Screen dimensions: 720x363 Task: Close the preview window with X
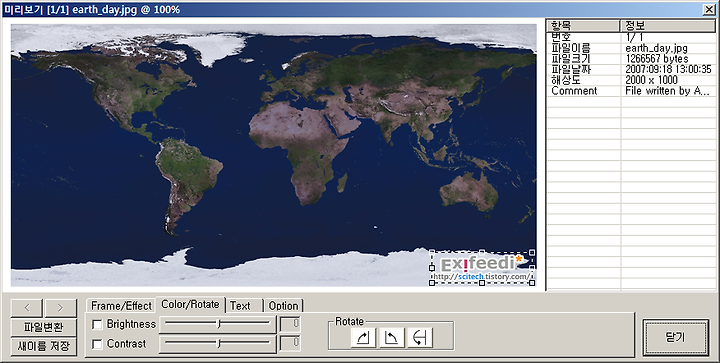pos(709,10)
